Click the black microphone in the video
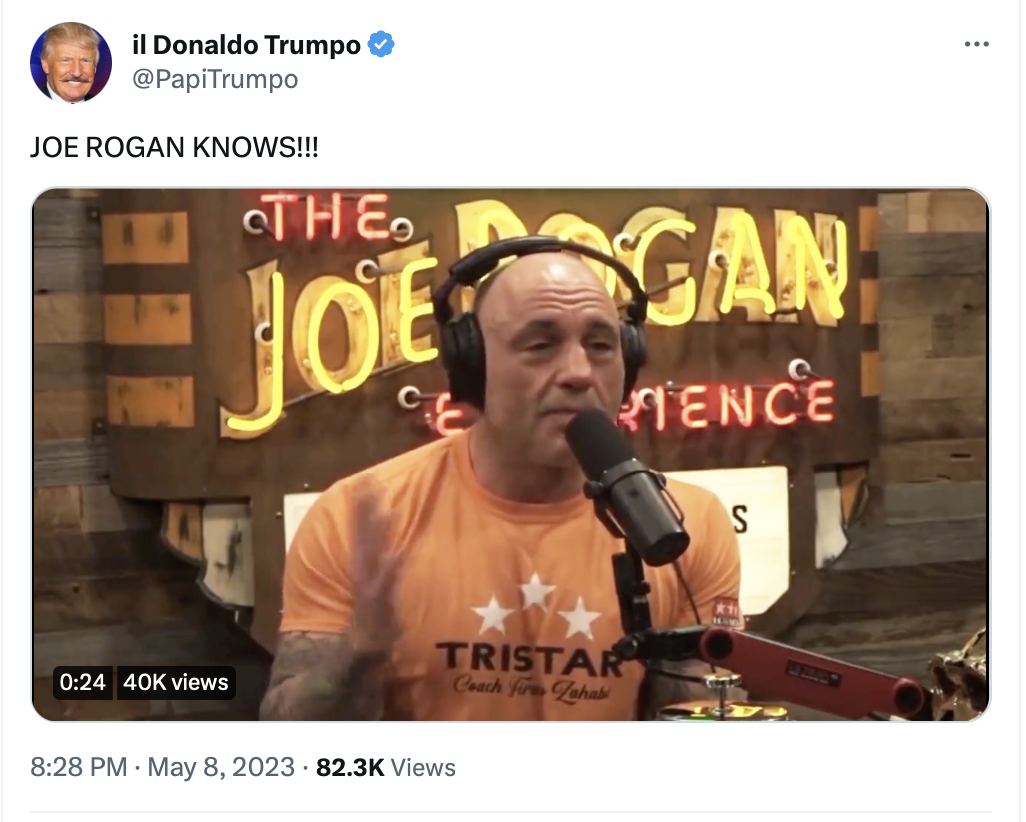1026x822 pixels. click(x=626, y=486)
